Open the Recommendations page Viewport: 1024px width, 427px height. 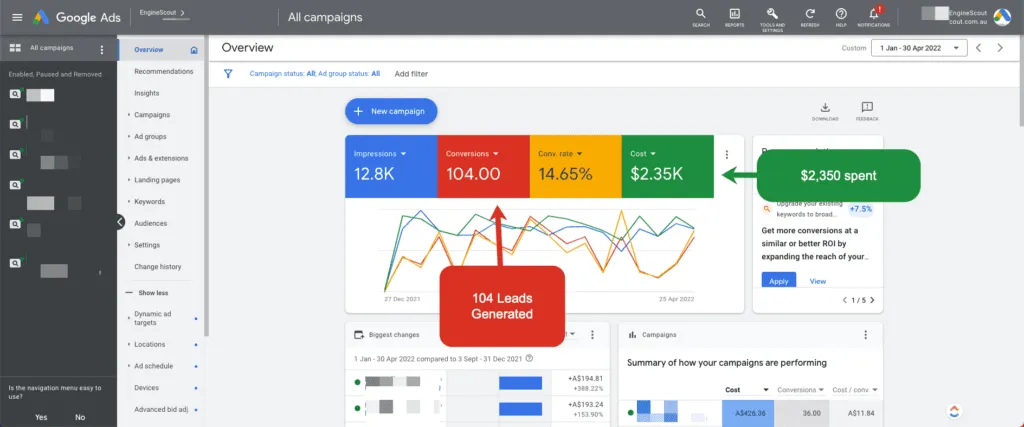point(163,72)
